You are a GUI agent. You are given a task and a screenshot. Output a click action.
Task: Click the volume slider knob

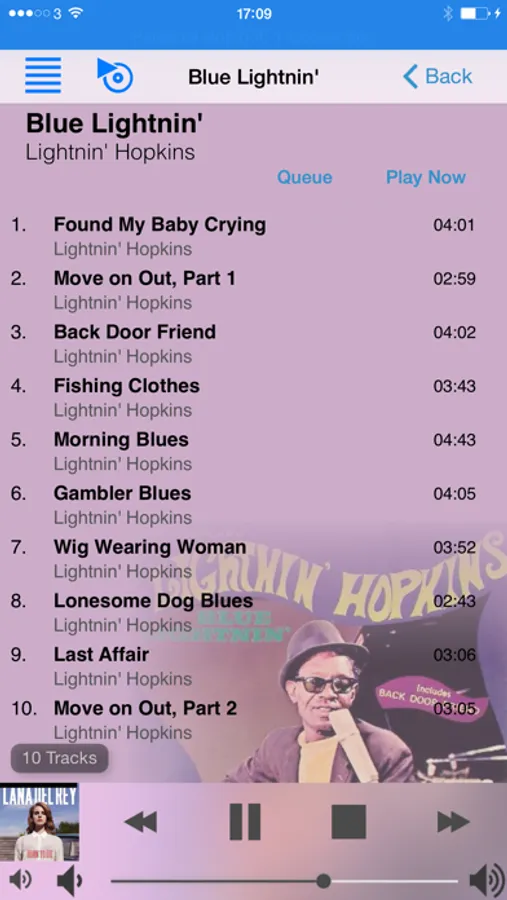point(323,880)
